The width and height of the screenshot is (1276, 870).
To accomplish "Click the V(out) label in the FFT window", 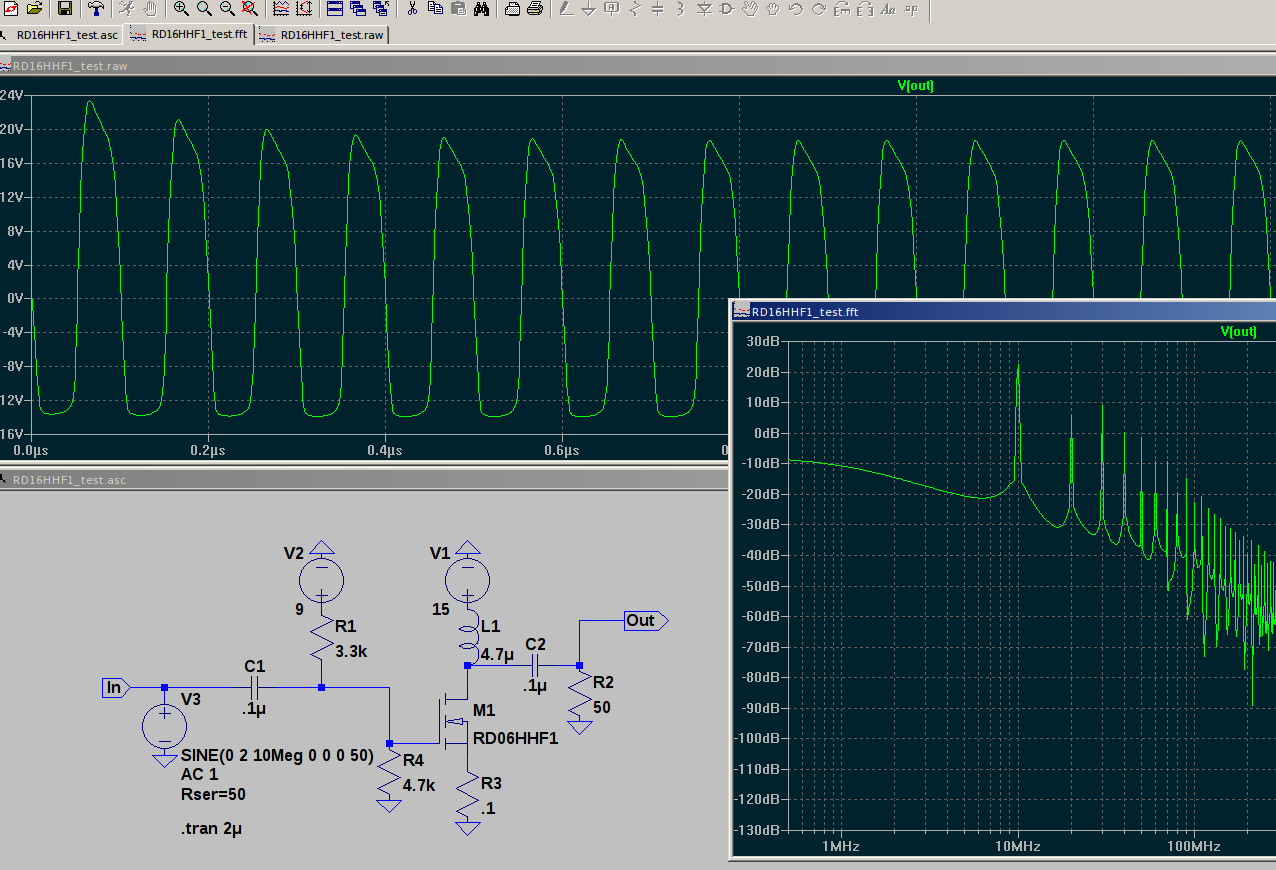I will coord(1238,331).
